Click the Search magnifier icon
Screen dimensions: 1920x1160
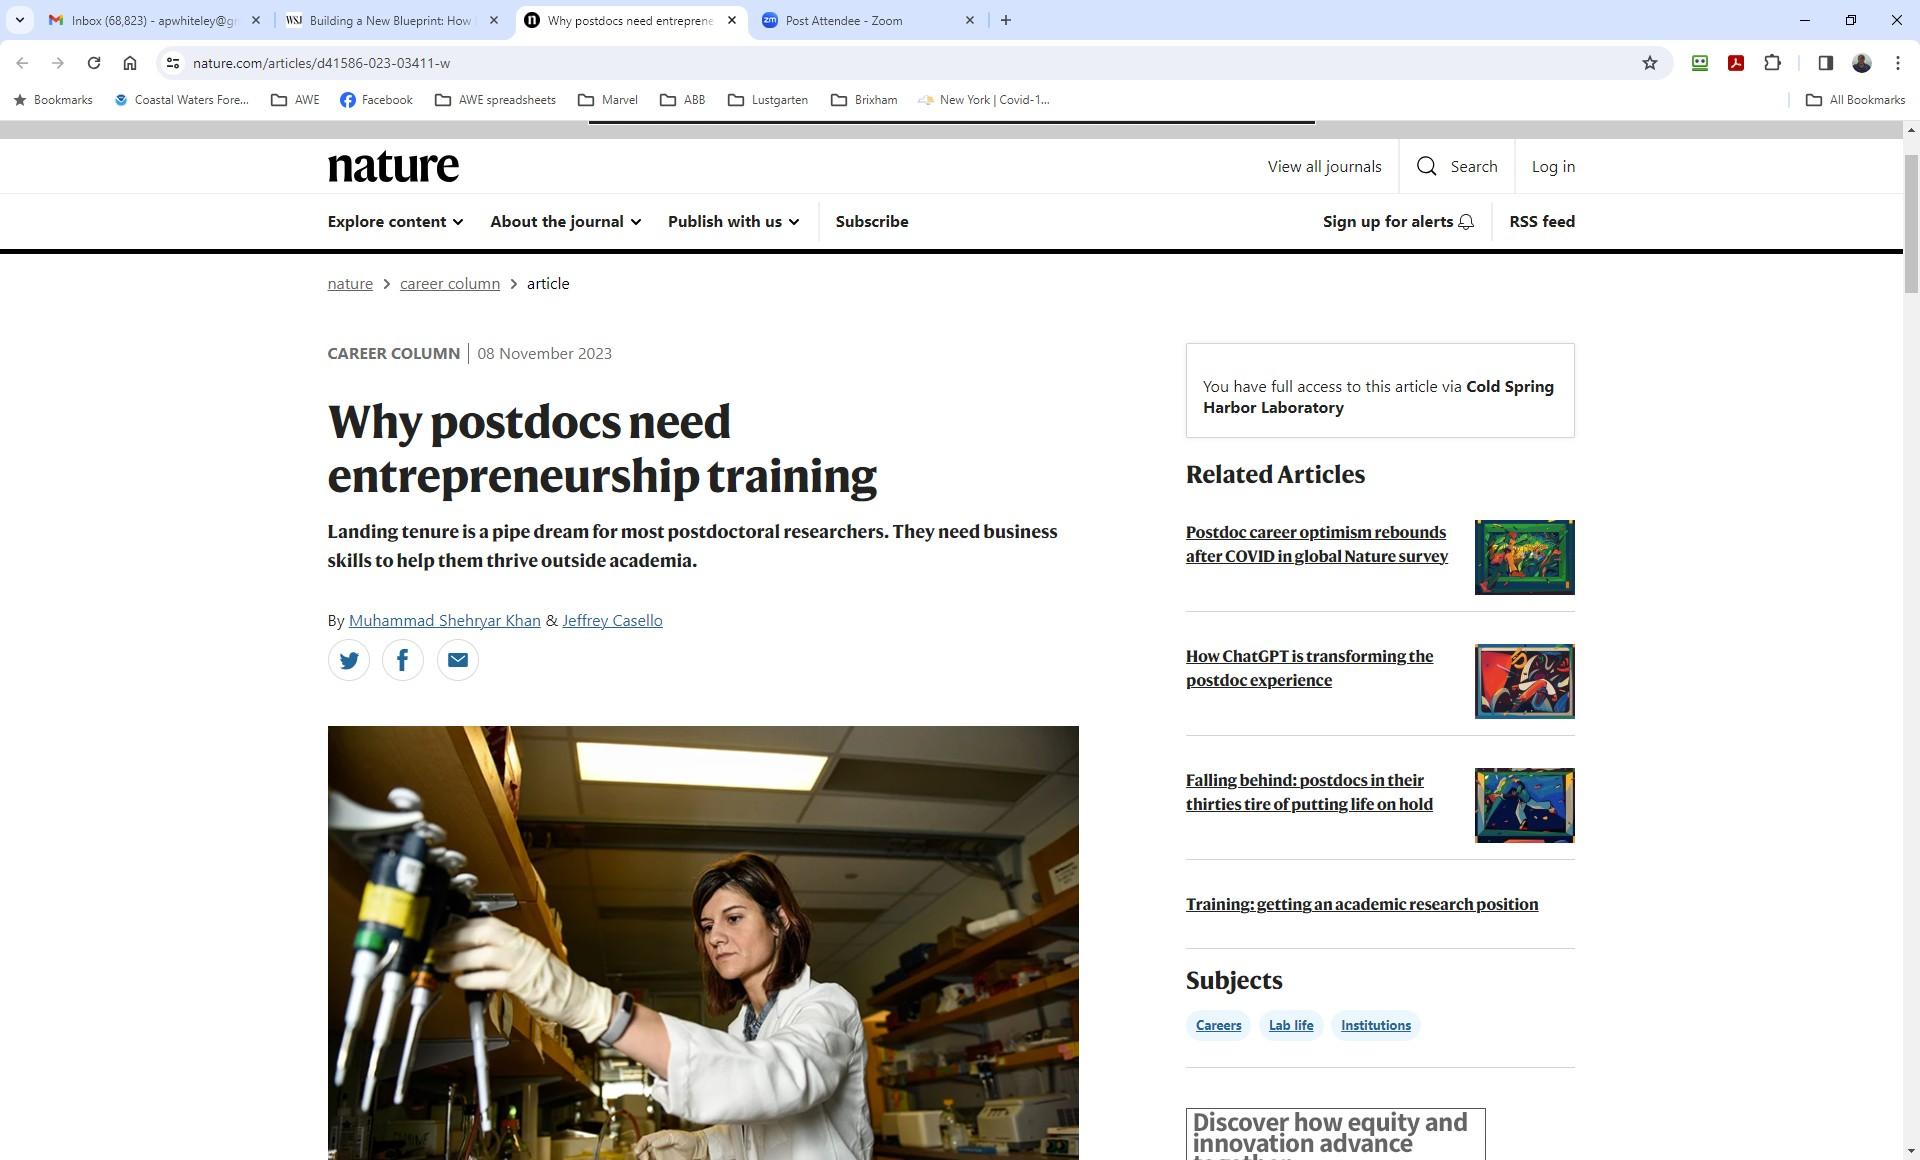pos(1427,167)
